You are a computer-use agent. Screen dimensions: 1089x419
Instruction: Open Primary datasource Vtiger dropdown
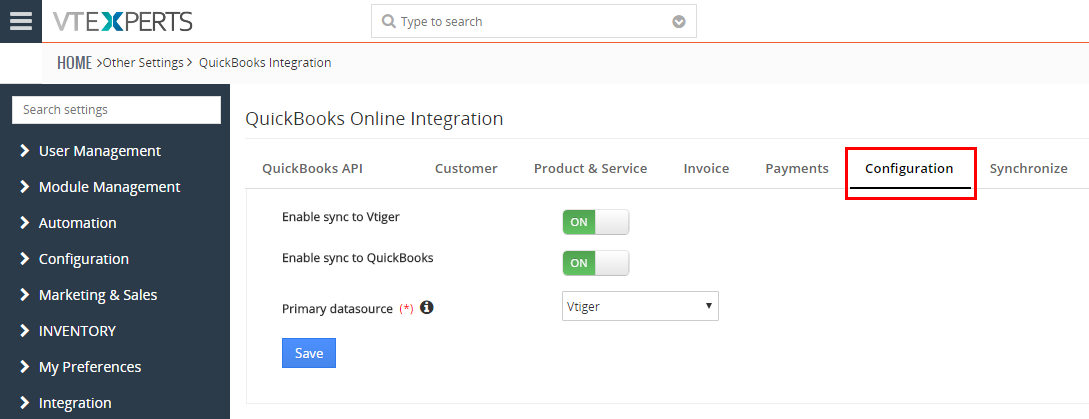coord(640,306)
